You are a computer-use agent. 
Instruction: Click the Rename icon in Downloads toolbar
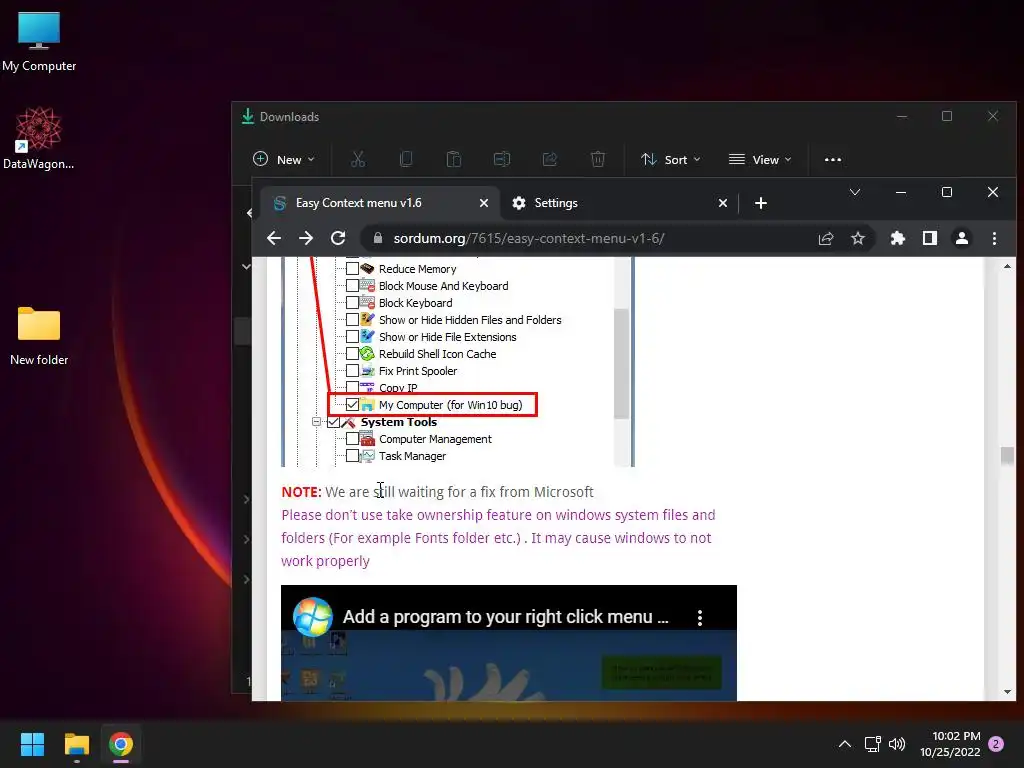(502, 159)
